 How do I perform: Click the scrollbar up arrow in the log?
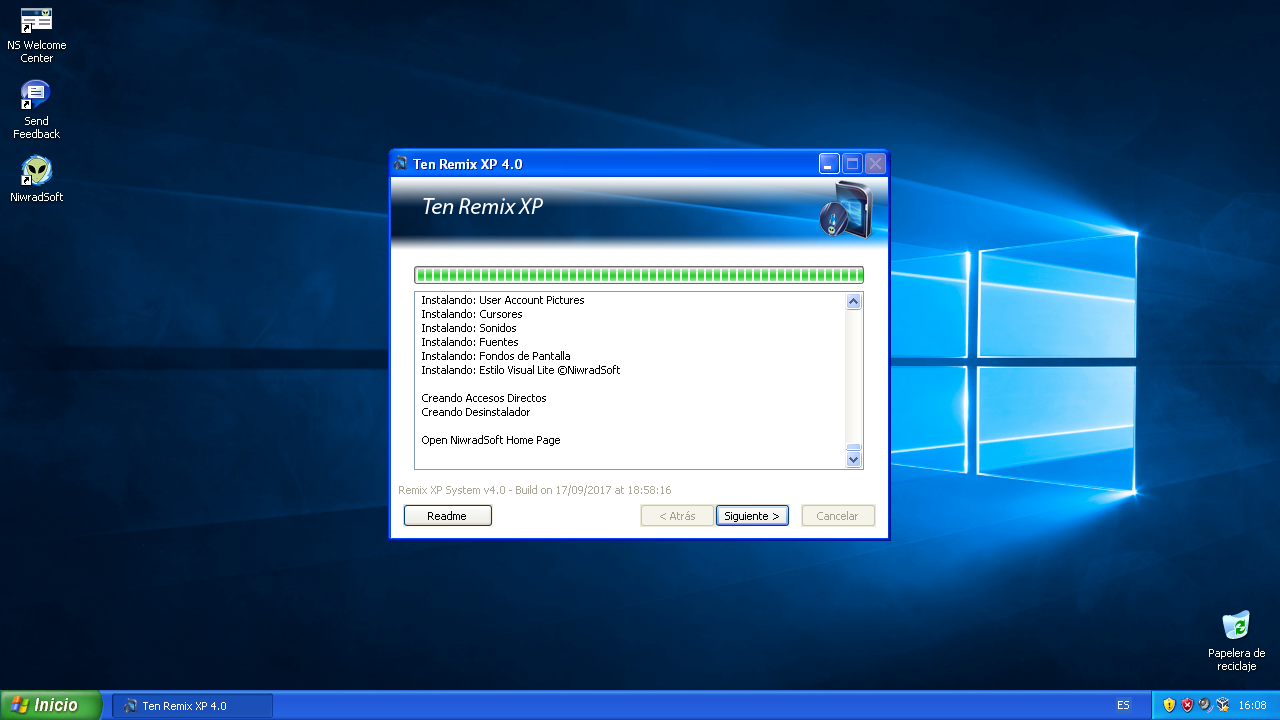(853, 300)
